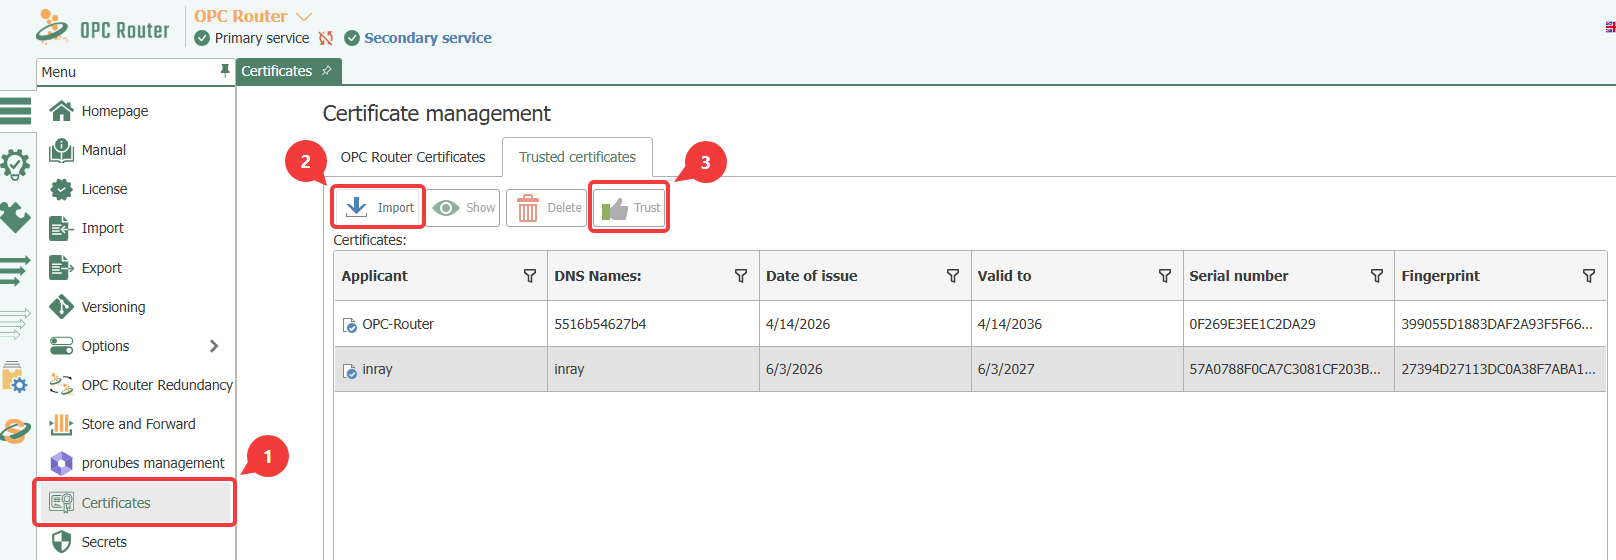Click the Import menu icon in sidebar

61,228
